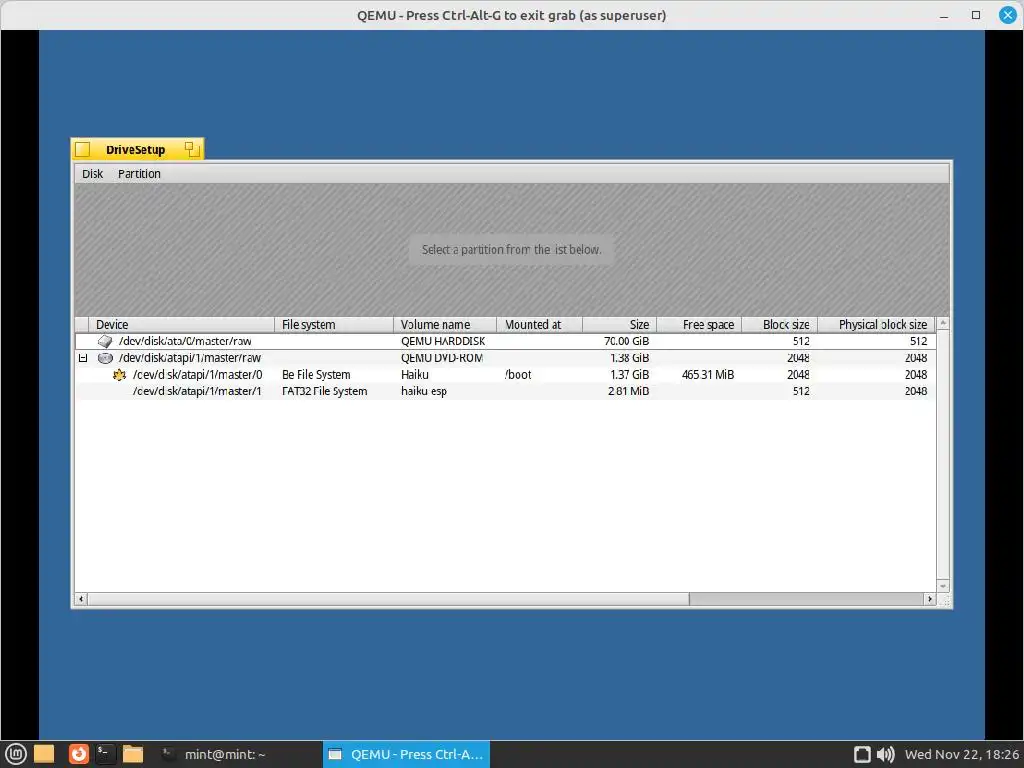The image size is (1024, 768).
Task: Sort by the Size column header
Action: coord(619,325)
